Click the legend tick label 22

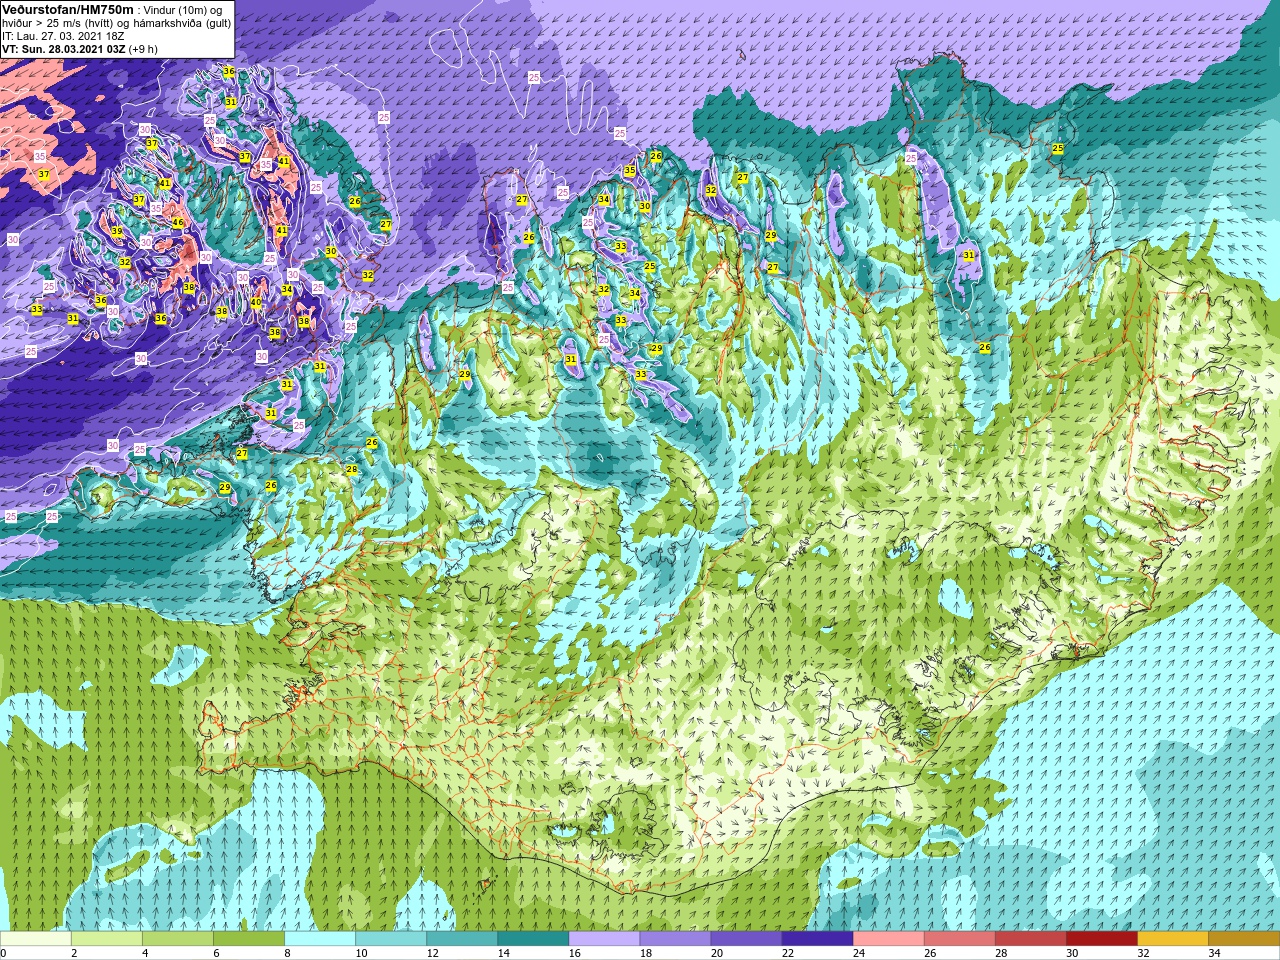click(x=788, y=953)
